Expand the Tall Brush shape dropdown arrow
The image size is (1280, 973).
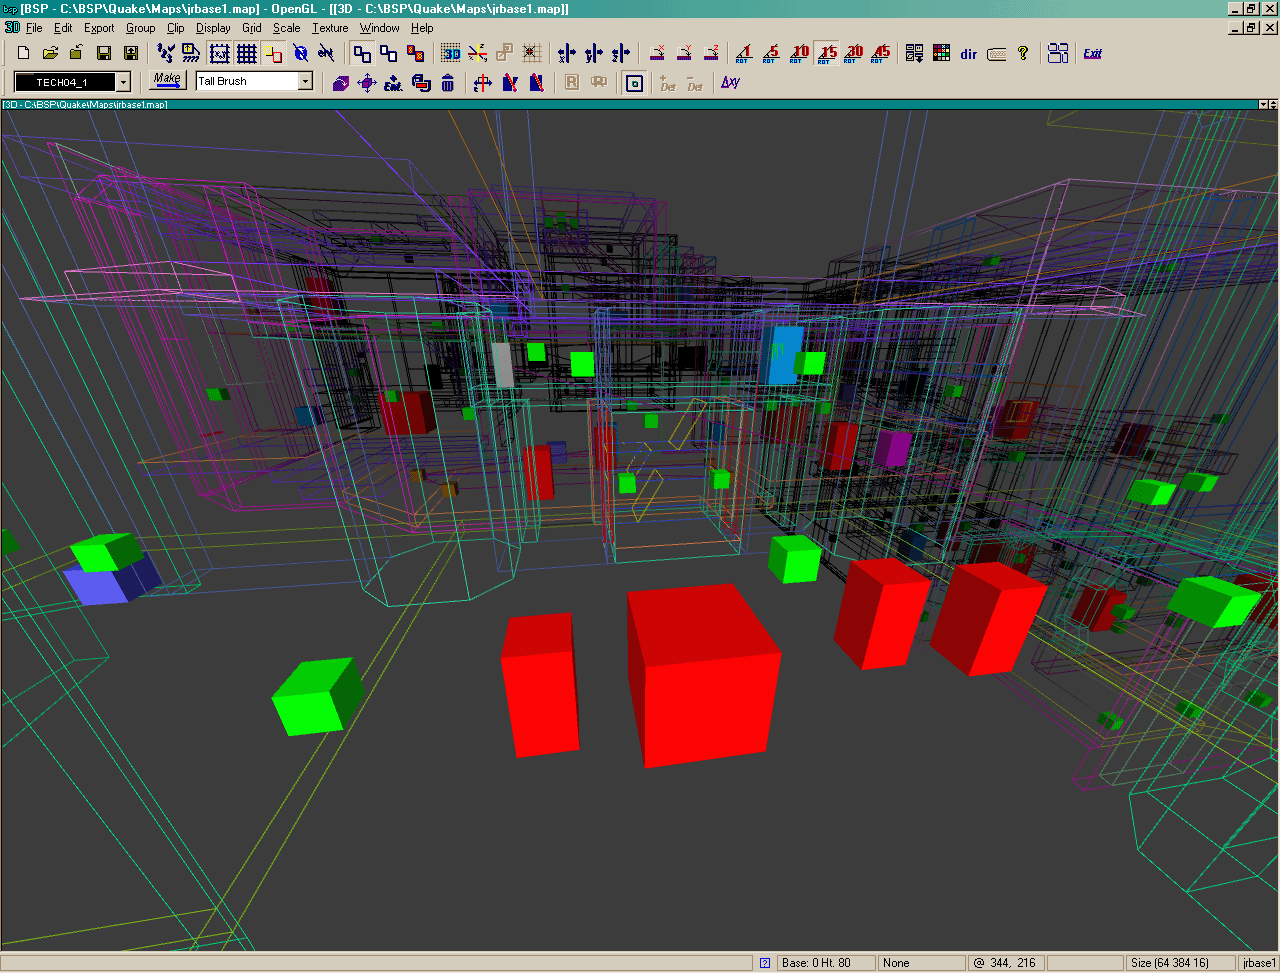pyautogui.click(x=306, y=82)
